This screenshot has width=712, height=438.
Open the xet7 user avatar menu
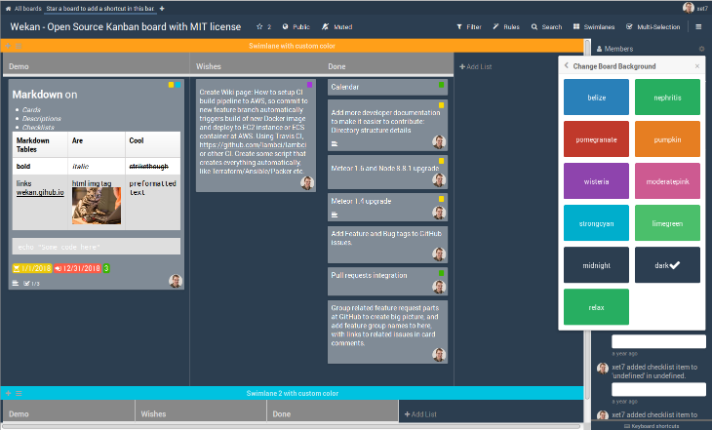(x=688, y=8)
